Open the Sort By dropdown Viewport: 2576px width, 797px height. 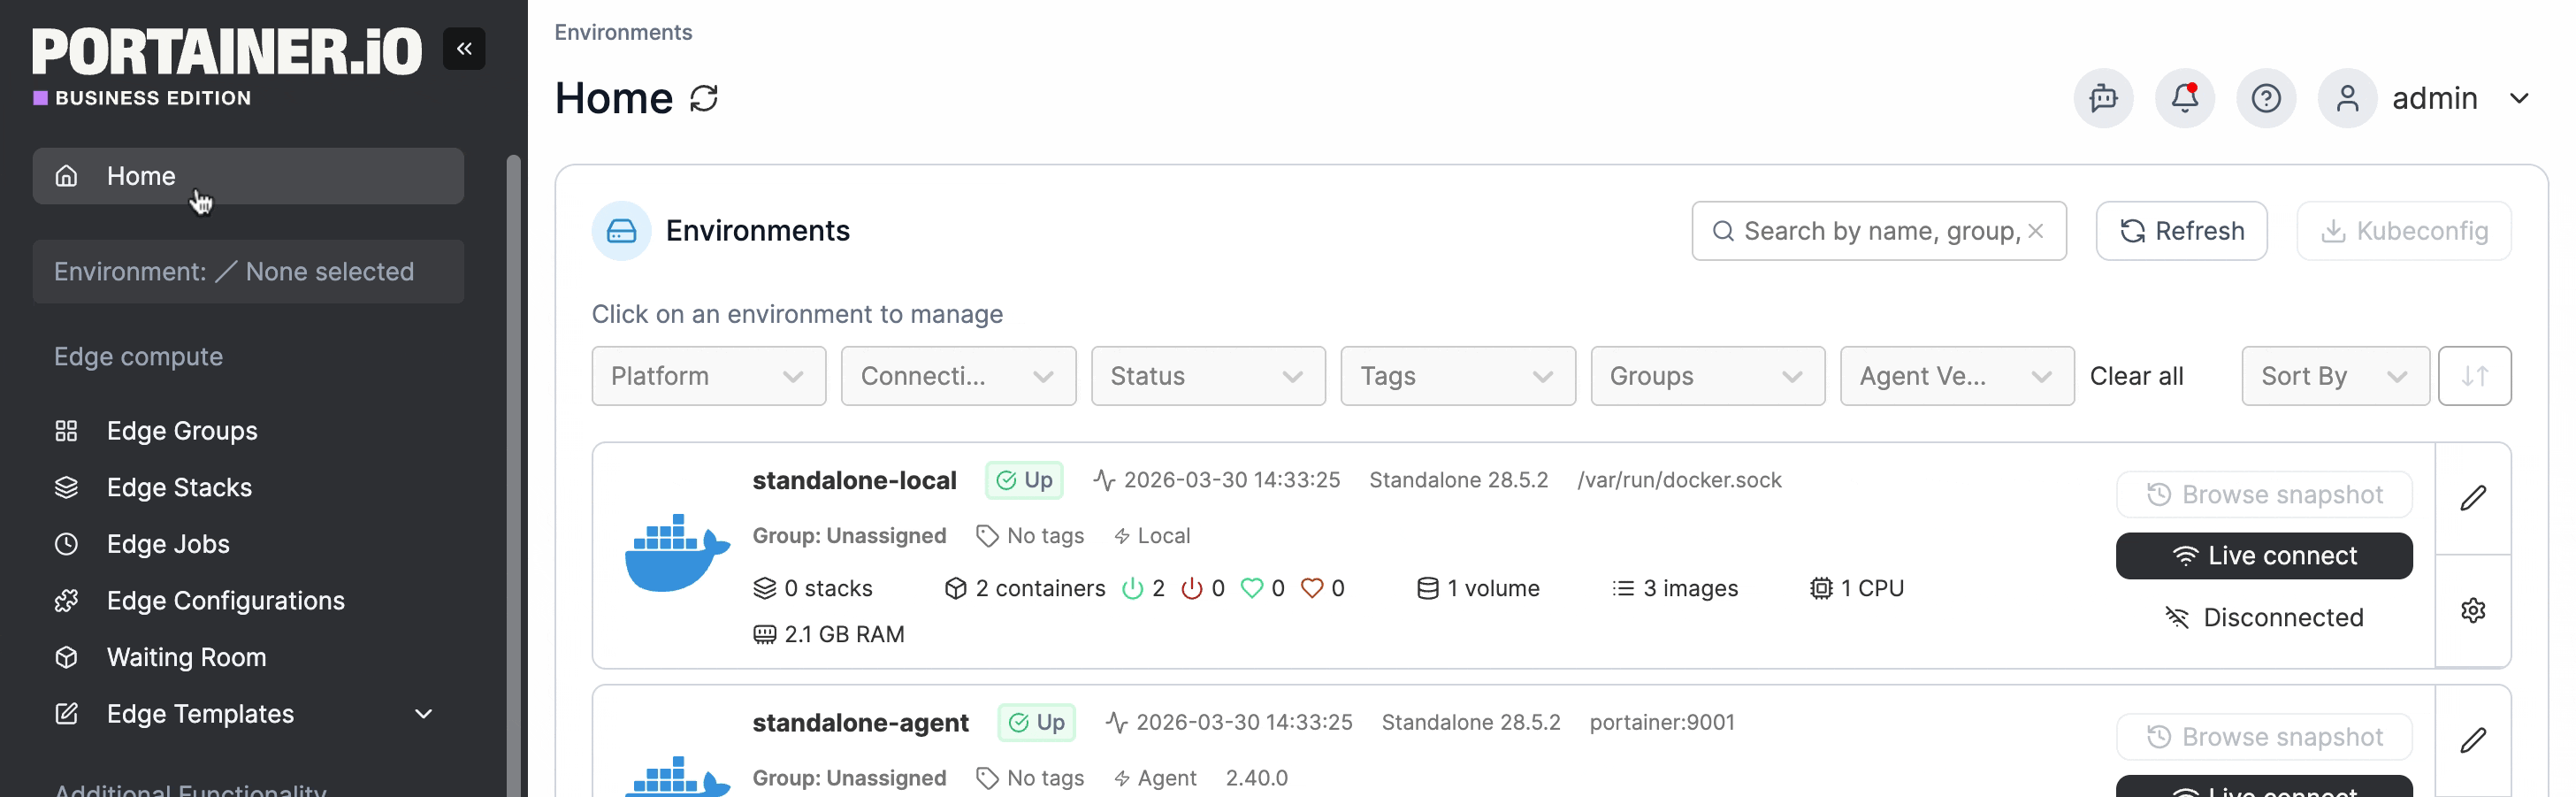2335,376
